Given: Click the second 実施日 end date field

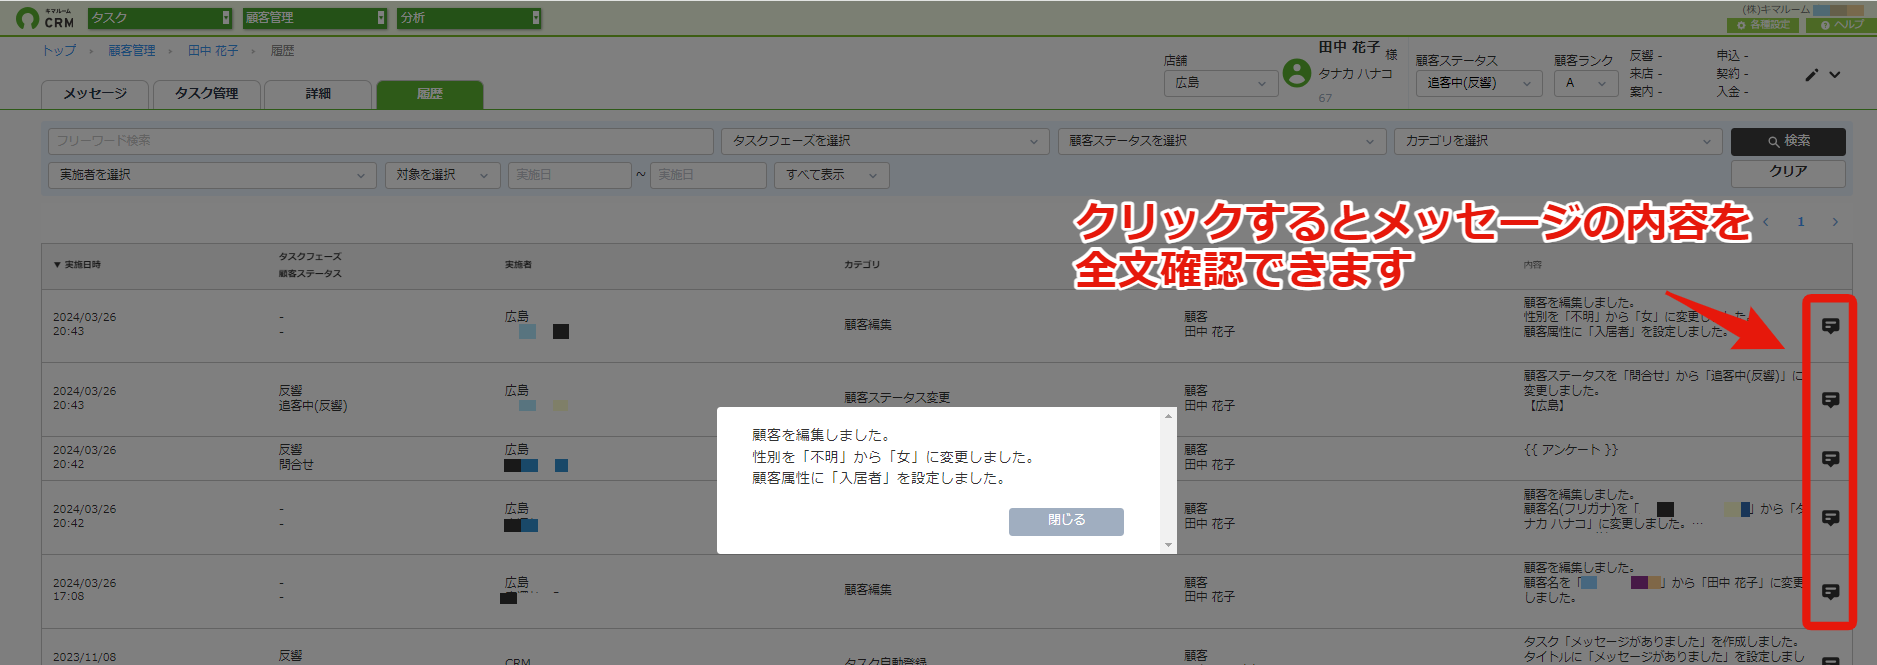Looking at the screenshot, I should (708, 175).
